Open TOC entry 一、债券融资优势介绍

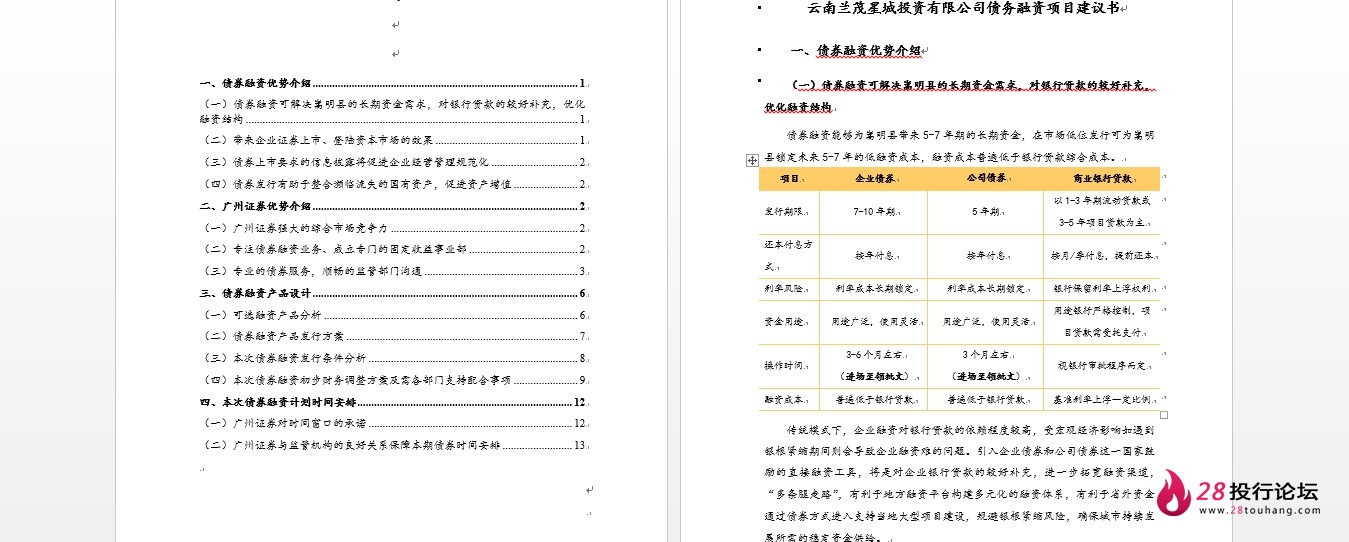point(393,83)
